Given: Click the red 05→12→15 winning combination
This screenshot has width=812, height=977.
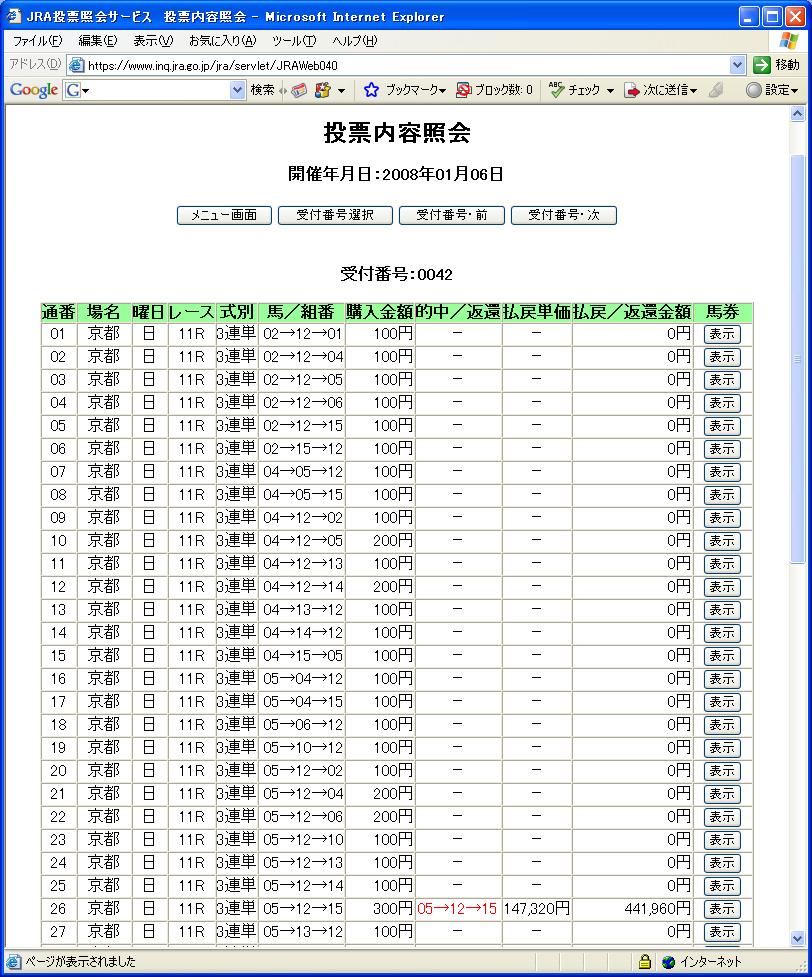Looking at the screenshot, I should pyautogui.click(x=457, y=909).
